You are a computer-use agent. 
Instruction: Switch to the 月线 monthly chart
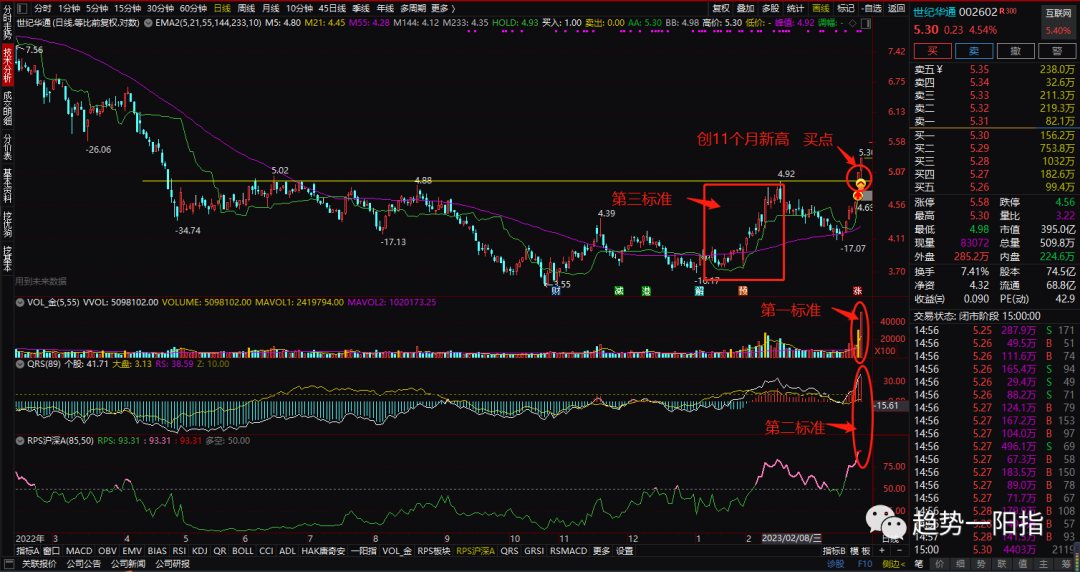[x=271, y=8]
